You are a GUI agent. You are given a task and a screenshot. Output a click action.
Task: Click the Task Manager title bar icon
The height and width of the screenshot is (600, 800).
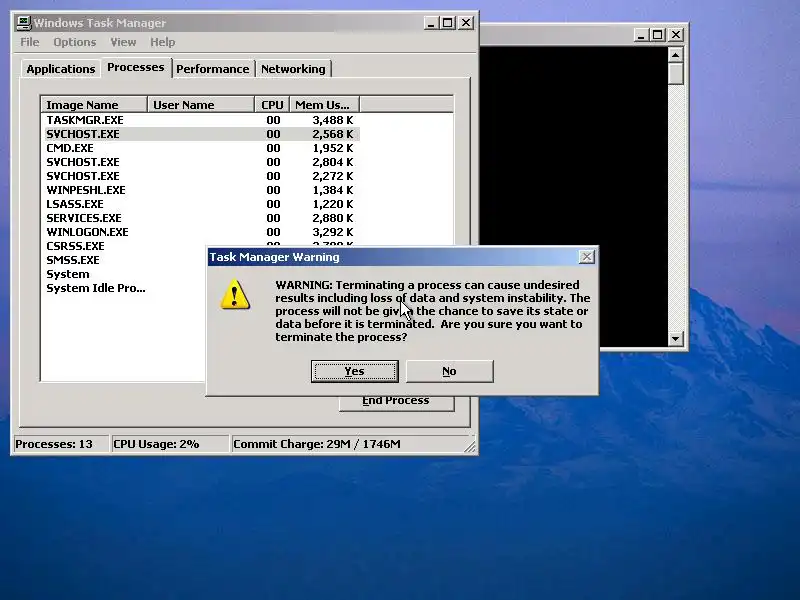coord(23,23)
